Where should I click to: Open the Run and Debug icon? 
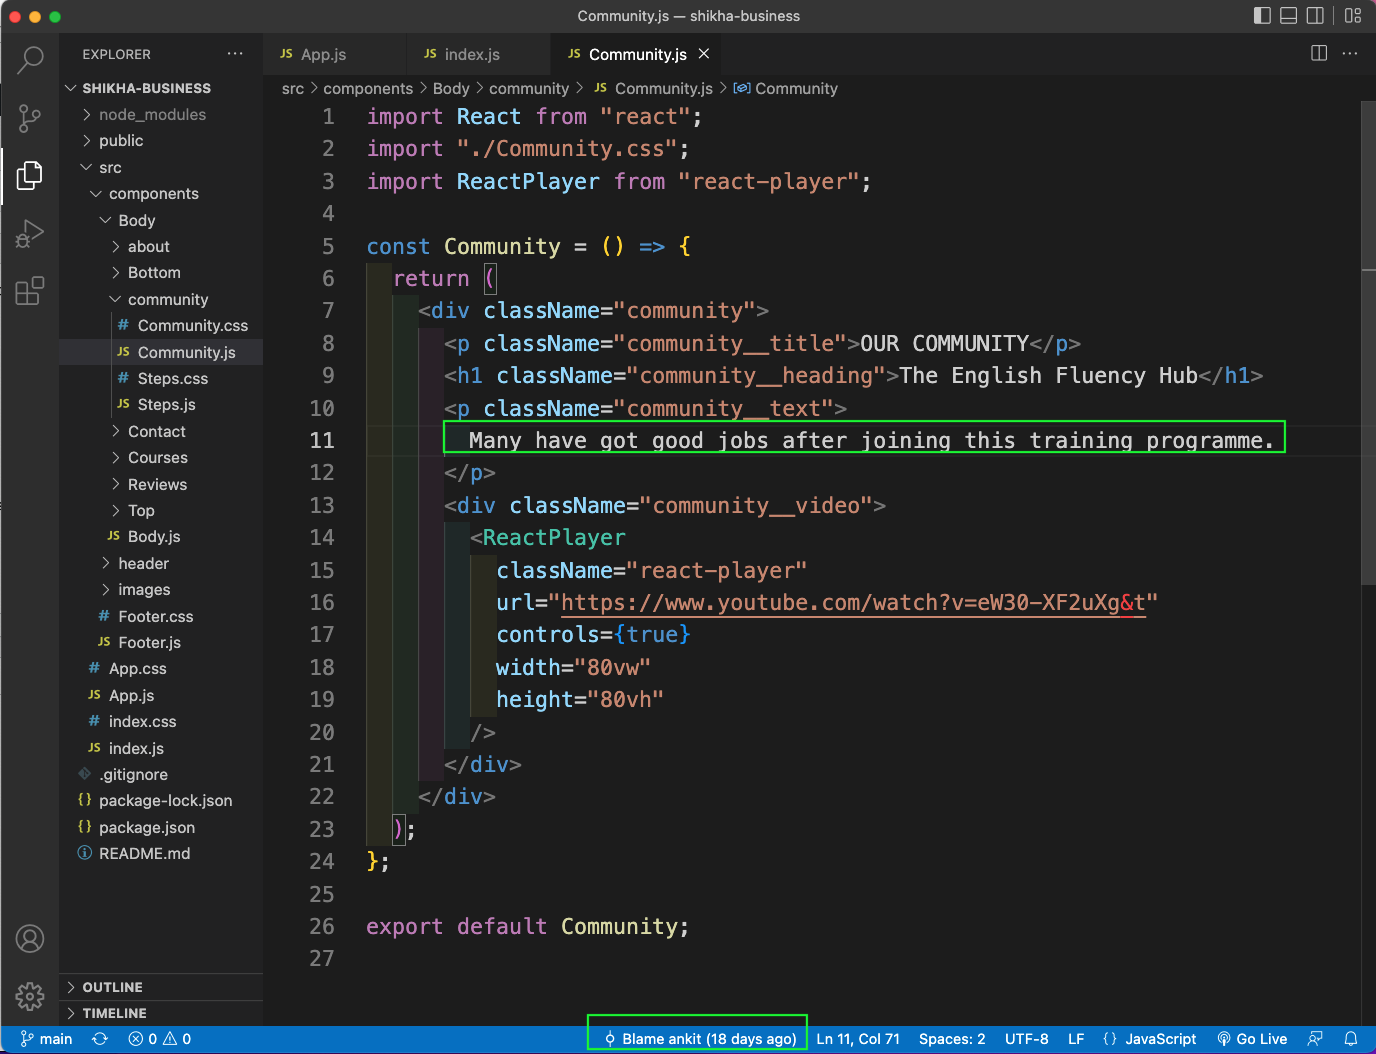pos(30,233)
